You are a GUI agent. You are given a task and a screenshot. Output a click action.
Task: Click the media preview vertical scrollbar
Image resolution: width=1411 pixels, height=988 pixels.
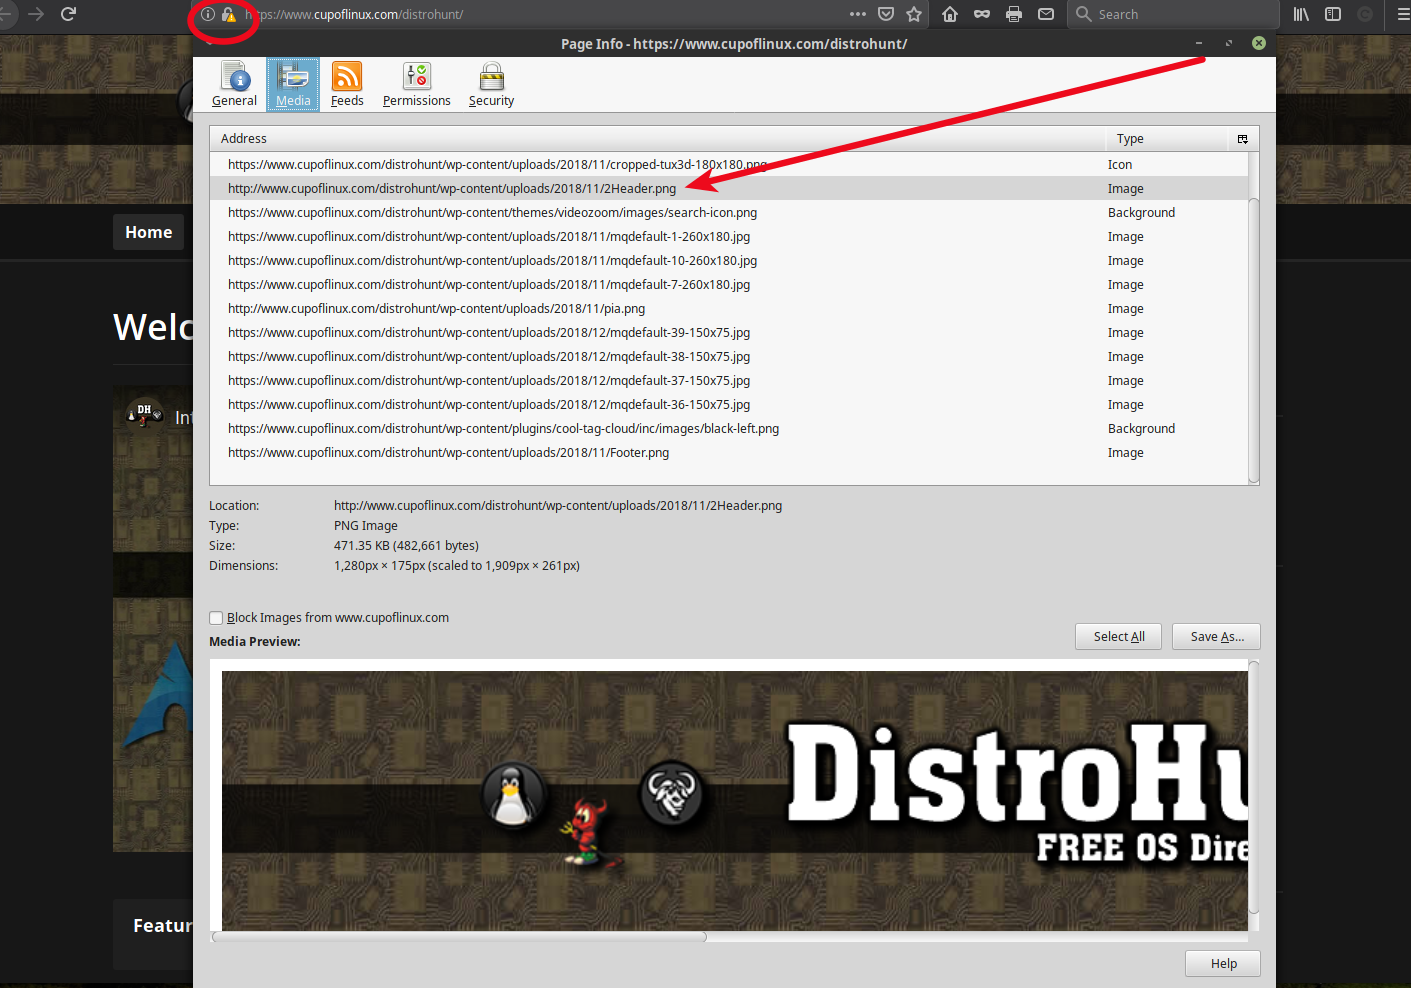pyautogui.click(x=1254, y=787)
